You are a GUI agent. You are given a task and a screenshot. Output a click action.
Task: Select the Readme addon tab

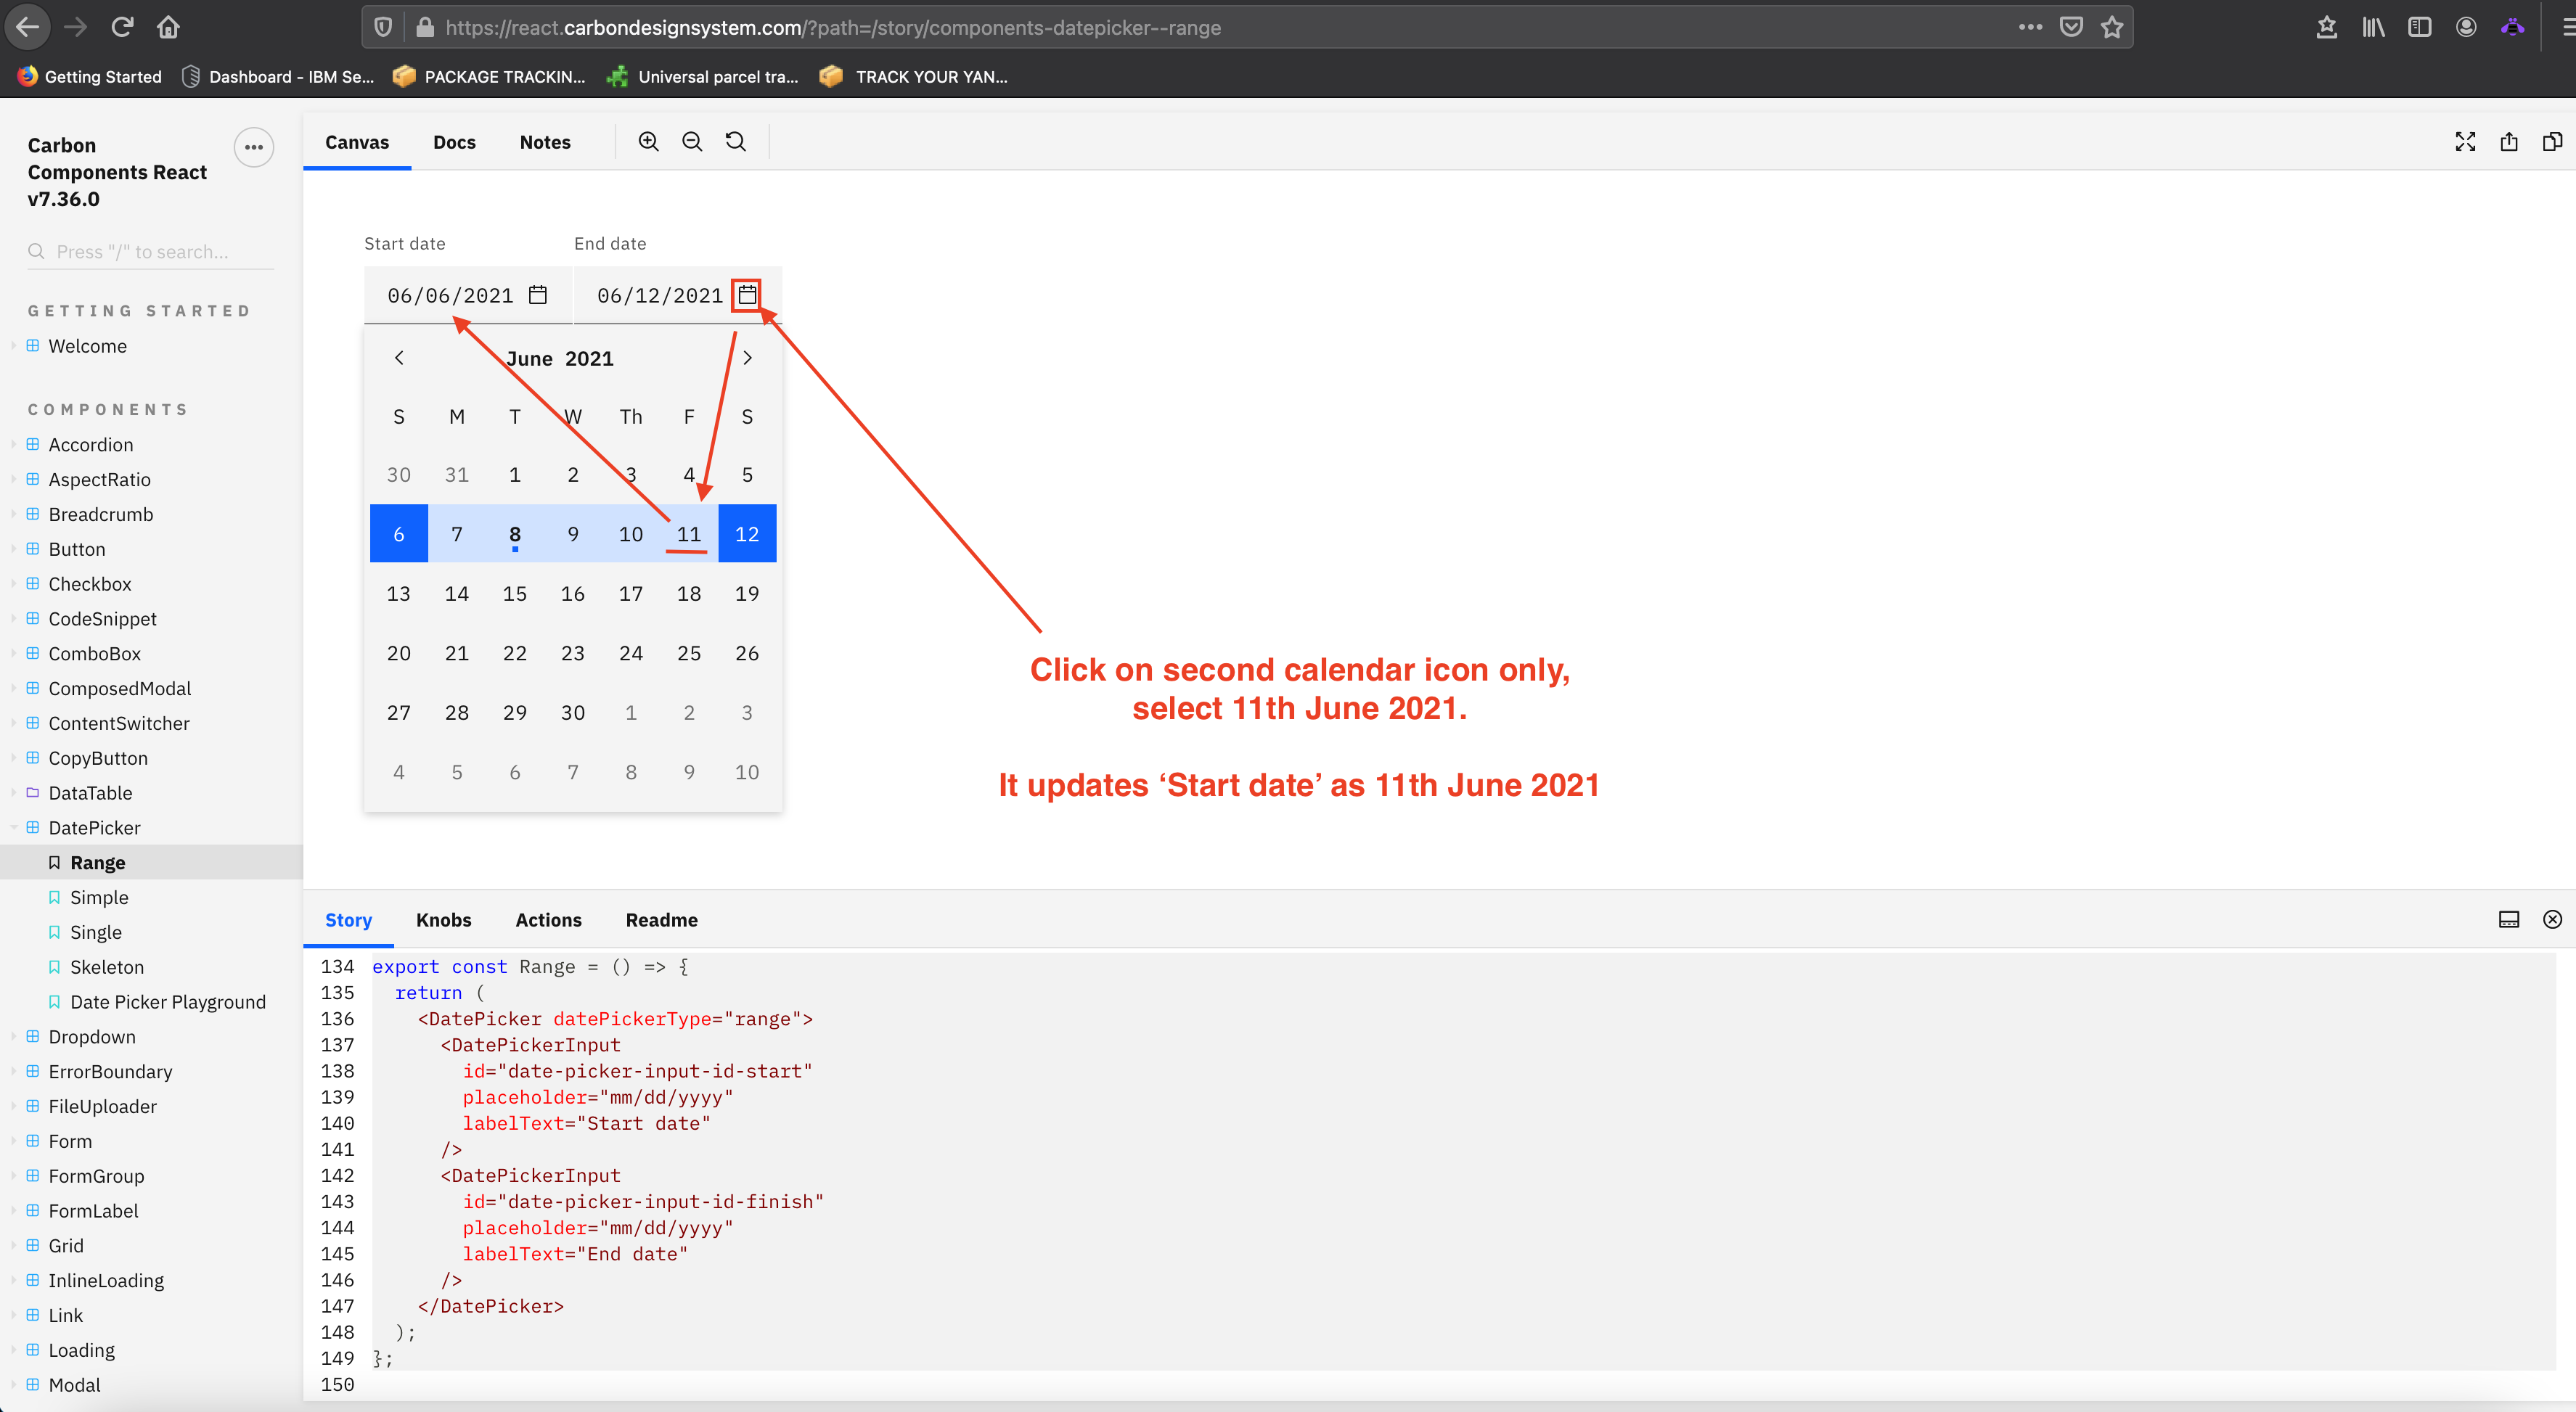(661, 920)
